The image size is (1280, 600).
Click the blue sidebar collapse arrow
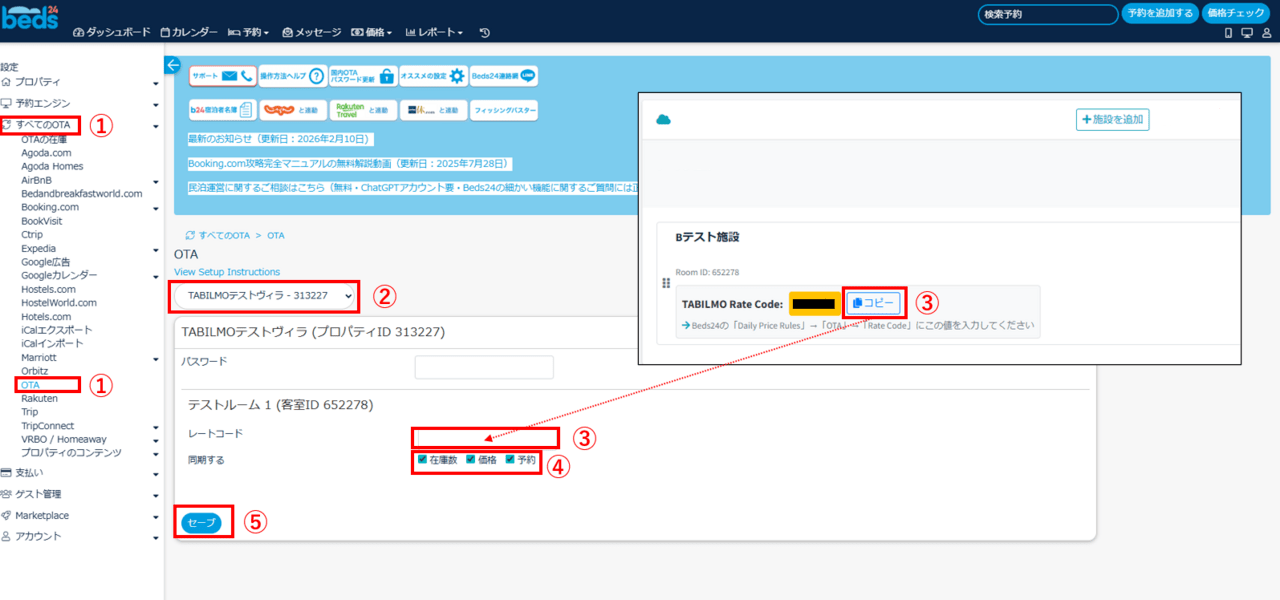(172, 65)
